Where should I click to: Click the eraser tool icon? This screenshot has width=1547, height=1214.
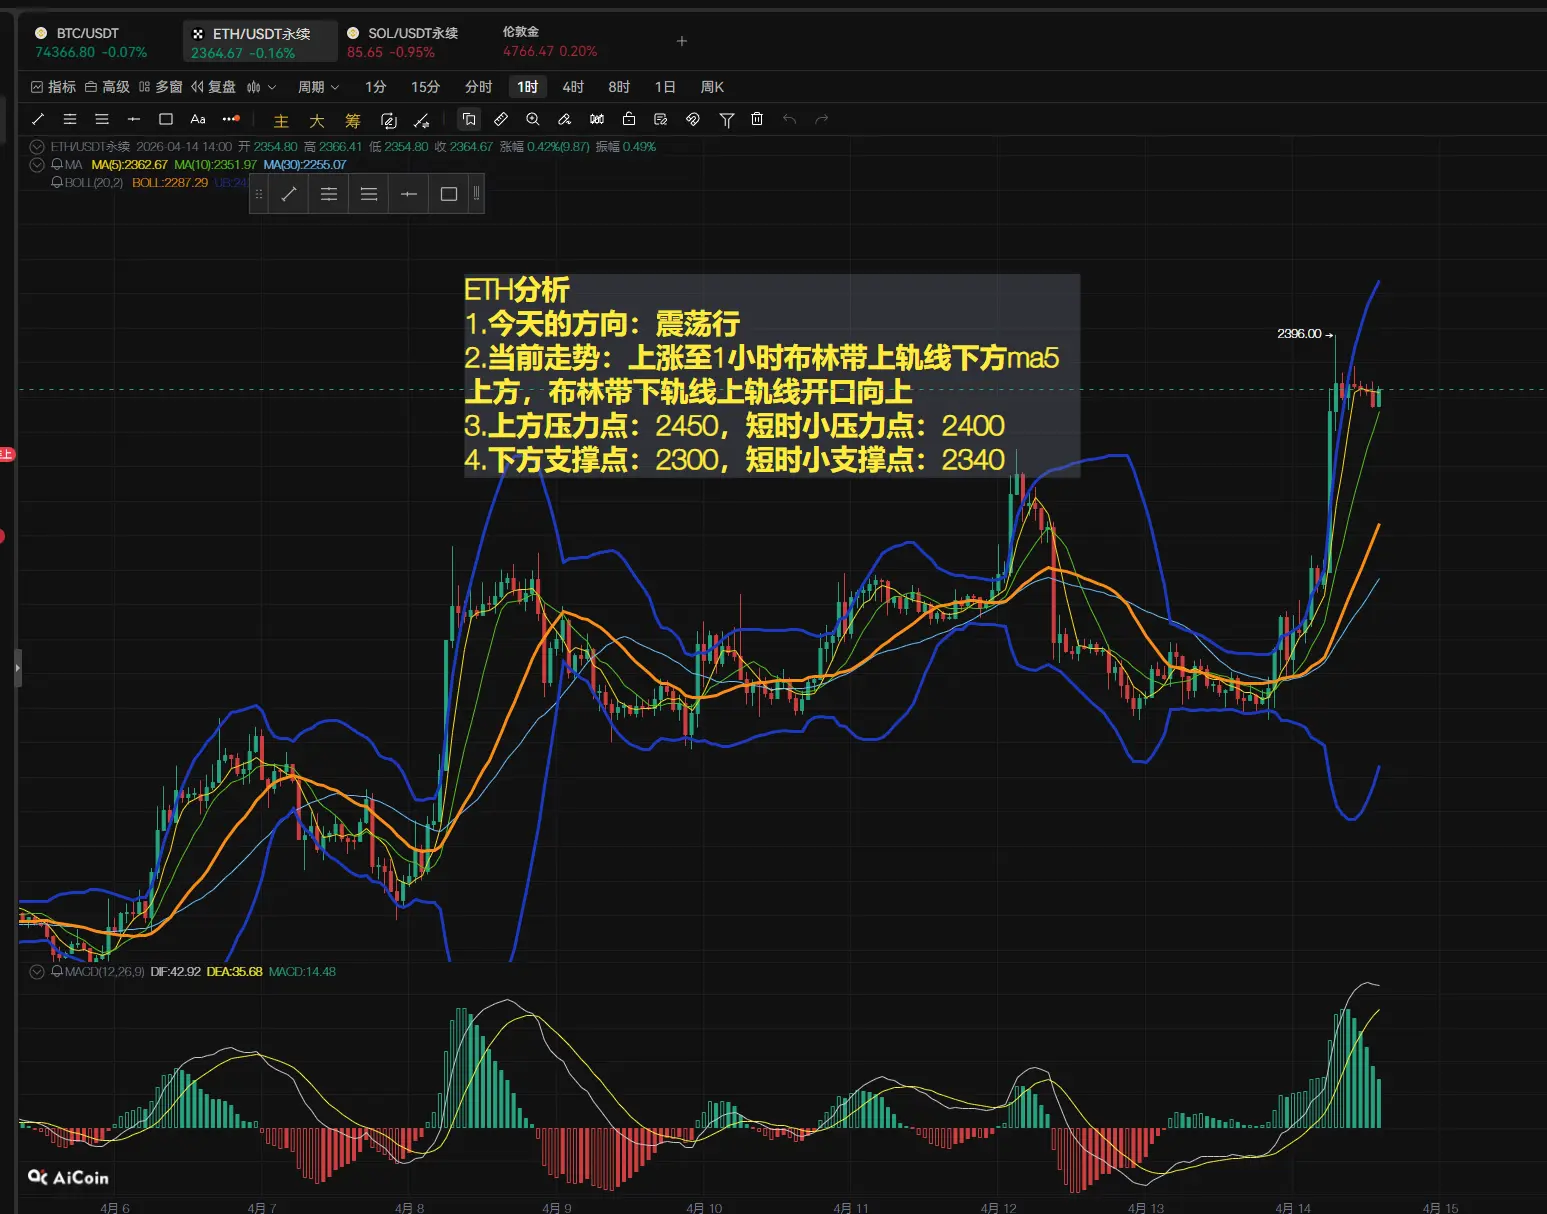click(565, 119)
